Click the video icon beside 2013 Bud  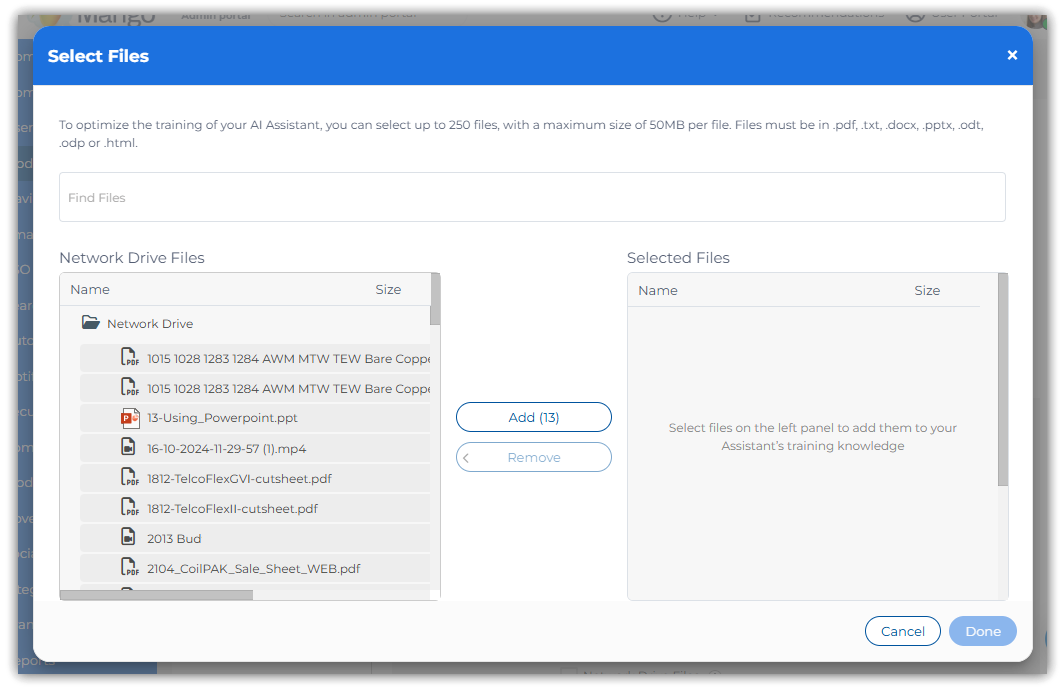[129, 538]
